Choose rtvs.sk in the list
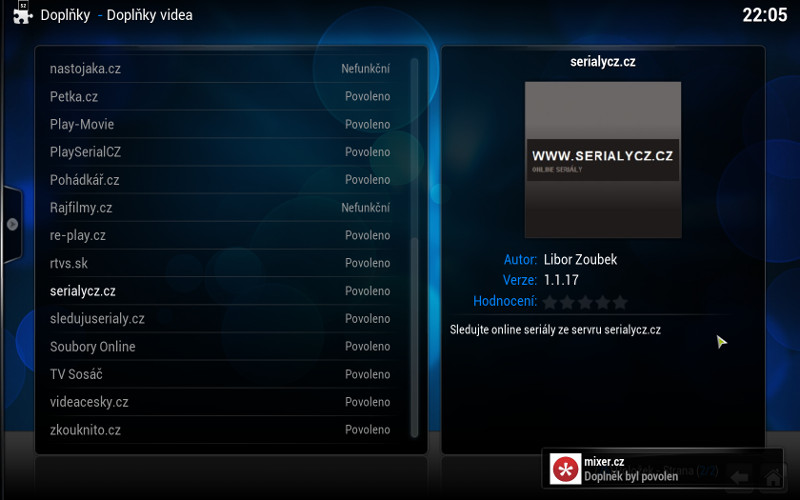Image resolution: width=800 pixels, height=500 pixels. tap(221, 263)
